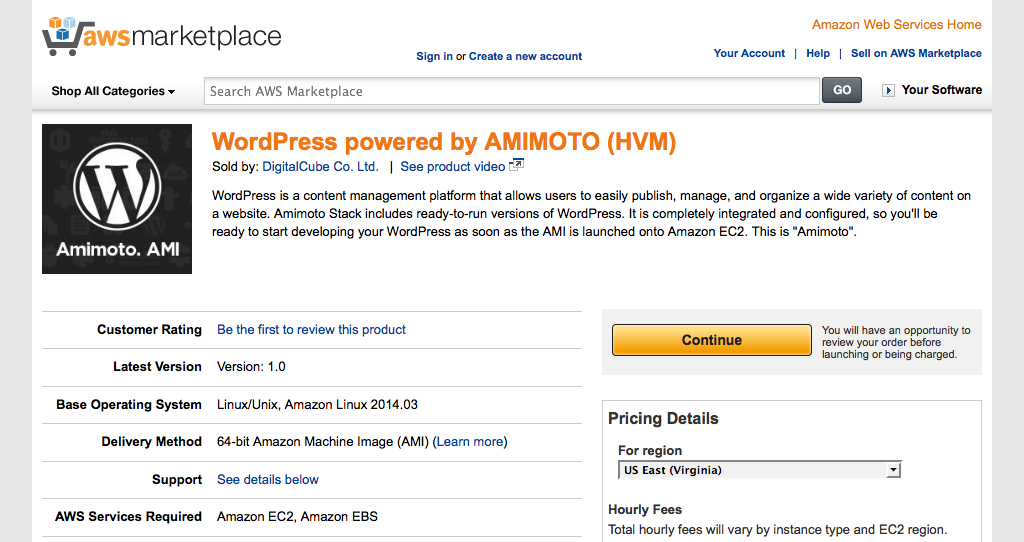This screenshot has height=542, width=1024.
Task: Click the AWS Marketplace cart logo
Action: 162,36
